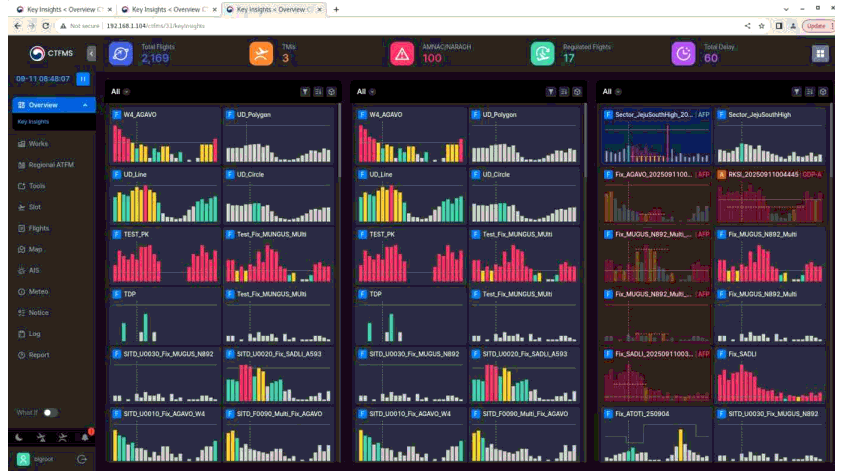The height and width of the screenshot is (471, 848).
Task: Click the Regulated Flights green icon
Action: click(542, 54)
